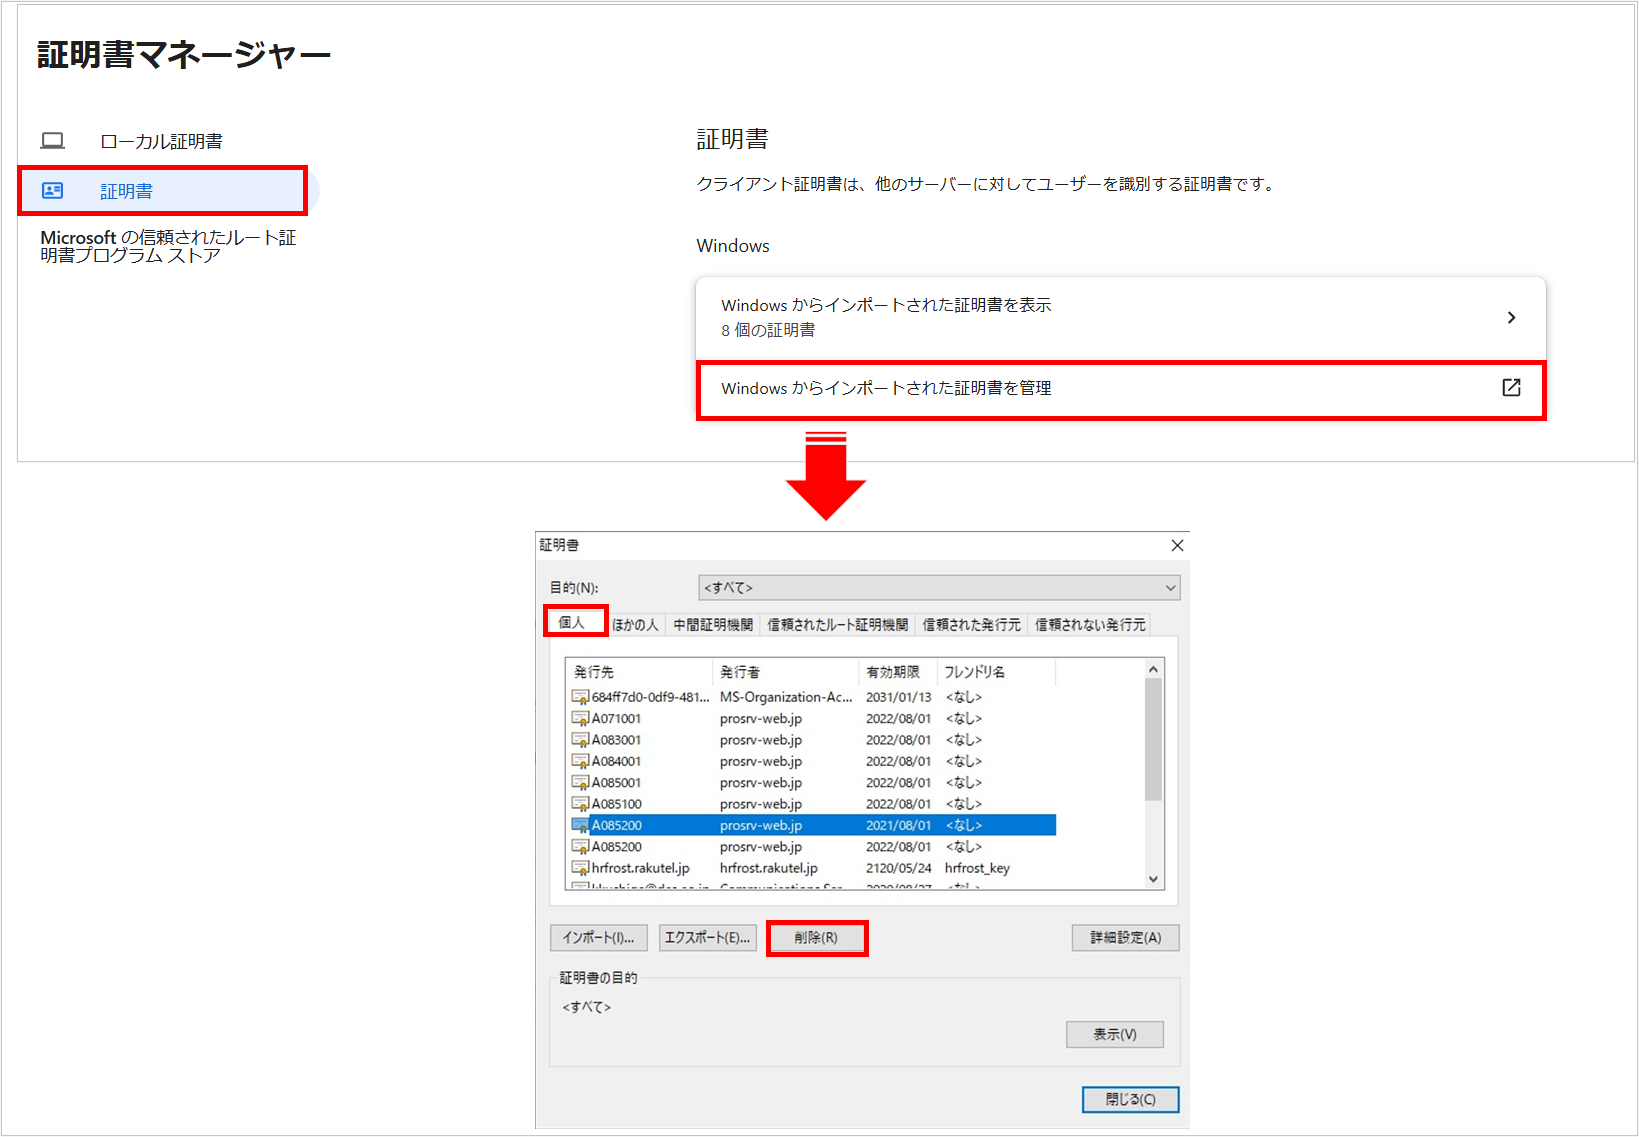
Task: Click the 表示(V) button
Action: (x=1114, y=1034)
